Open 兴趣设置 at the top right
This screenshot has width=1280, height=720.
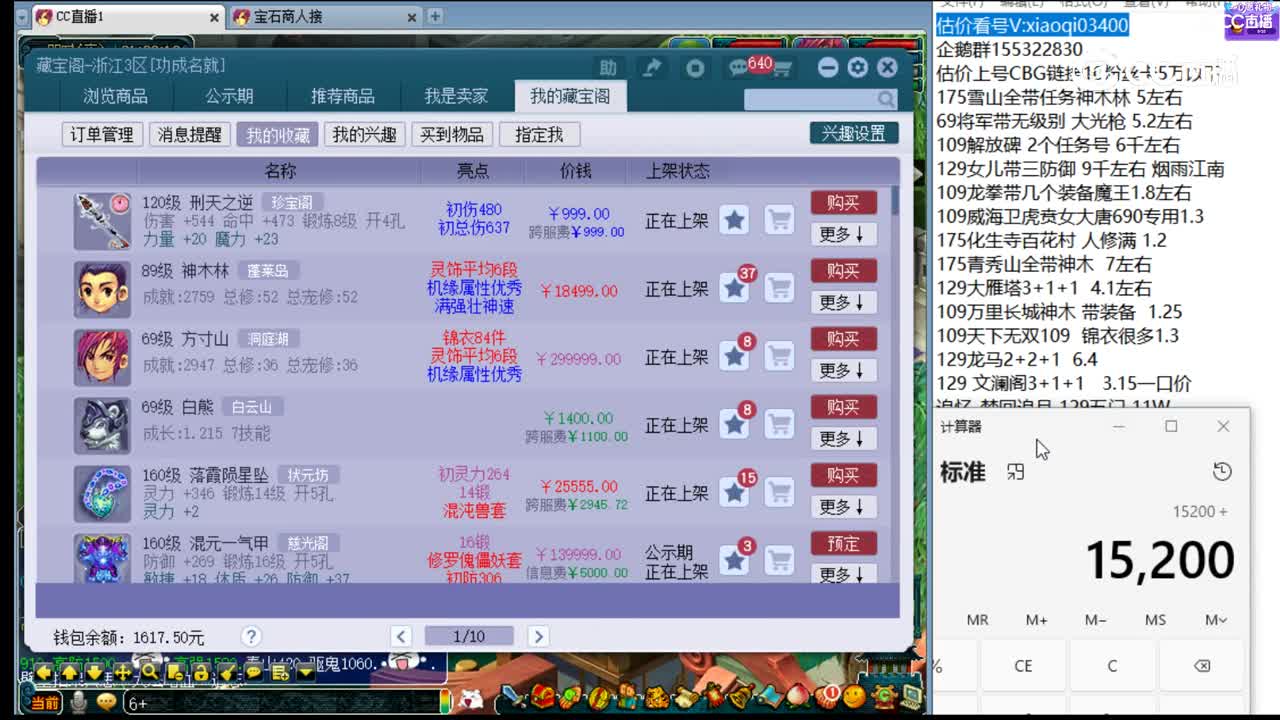pyautogui.click(x=855, y=132)
